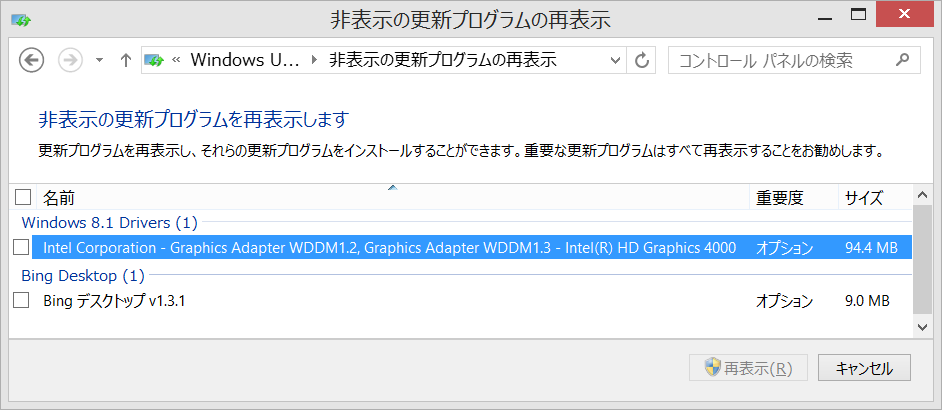Viewport: 942px width, 410px height.
Task: Toggle the select-all checkbox in the header
Action: pyautogui.click(x=23, y=197)
